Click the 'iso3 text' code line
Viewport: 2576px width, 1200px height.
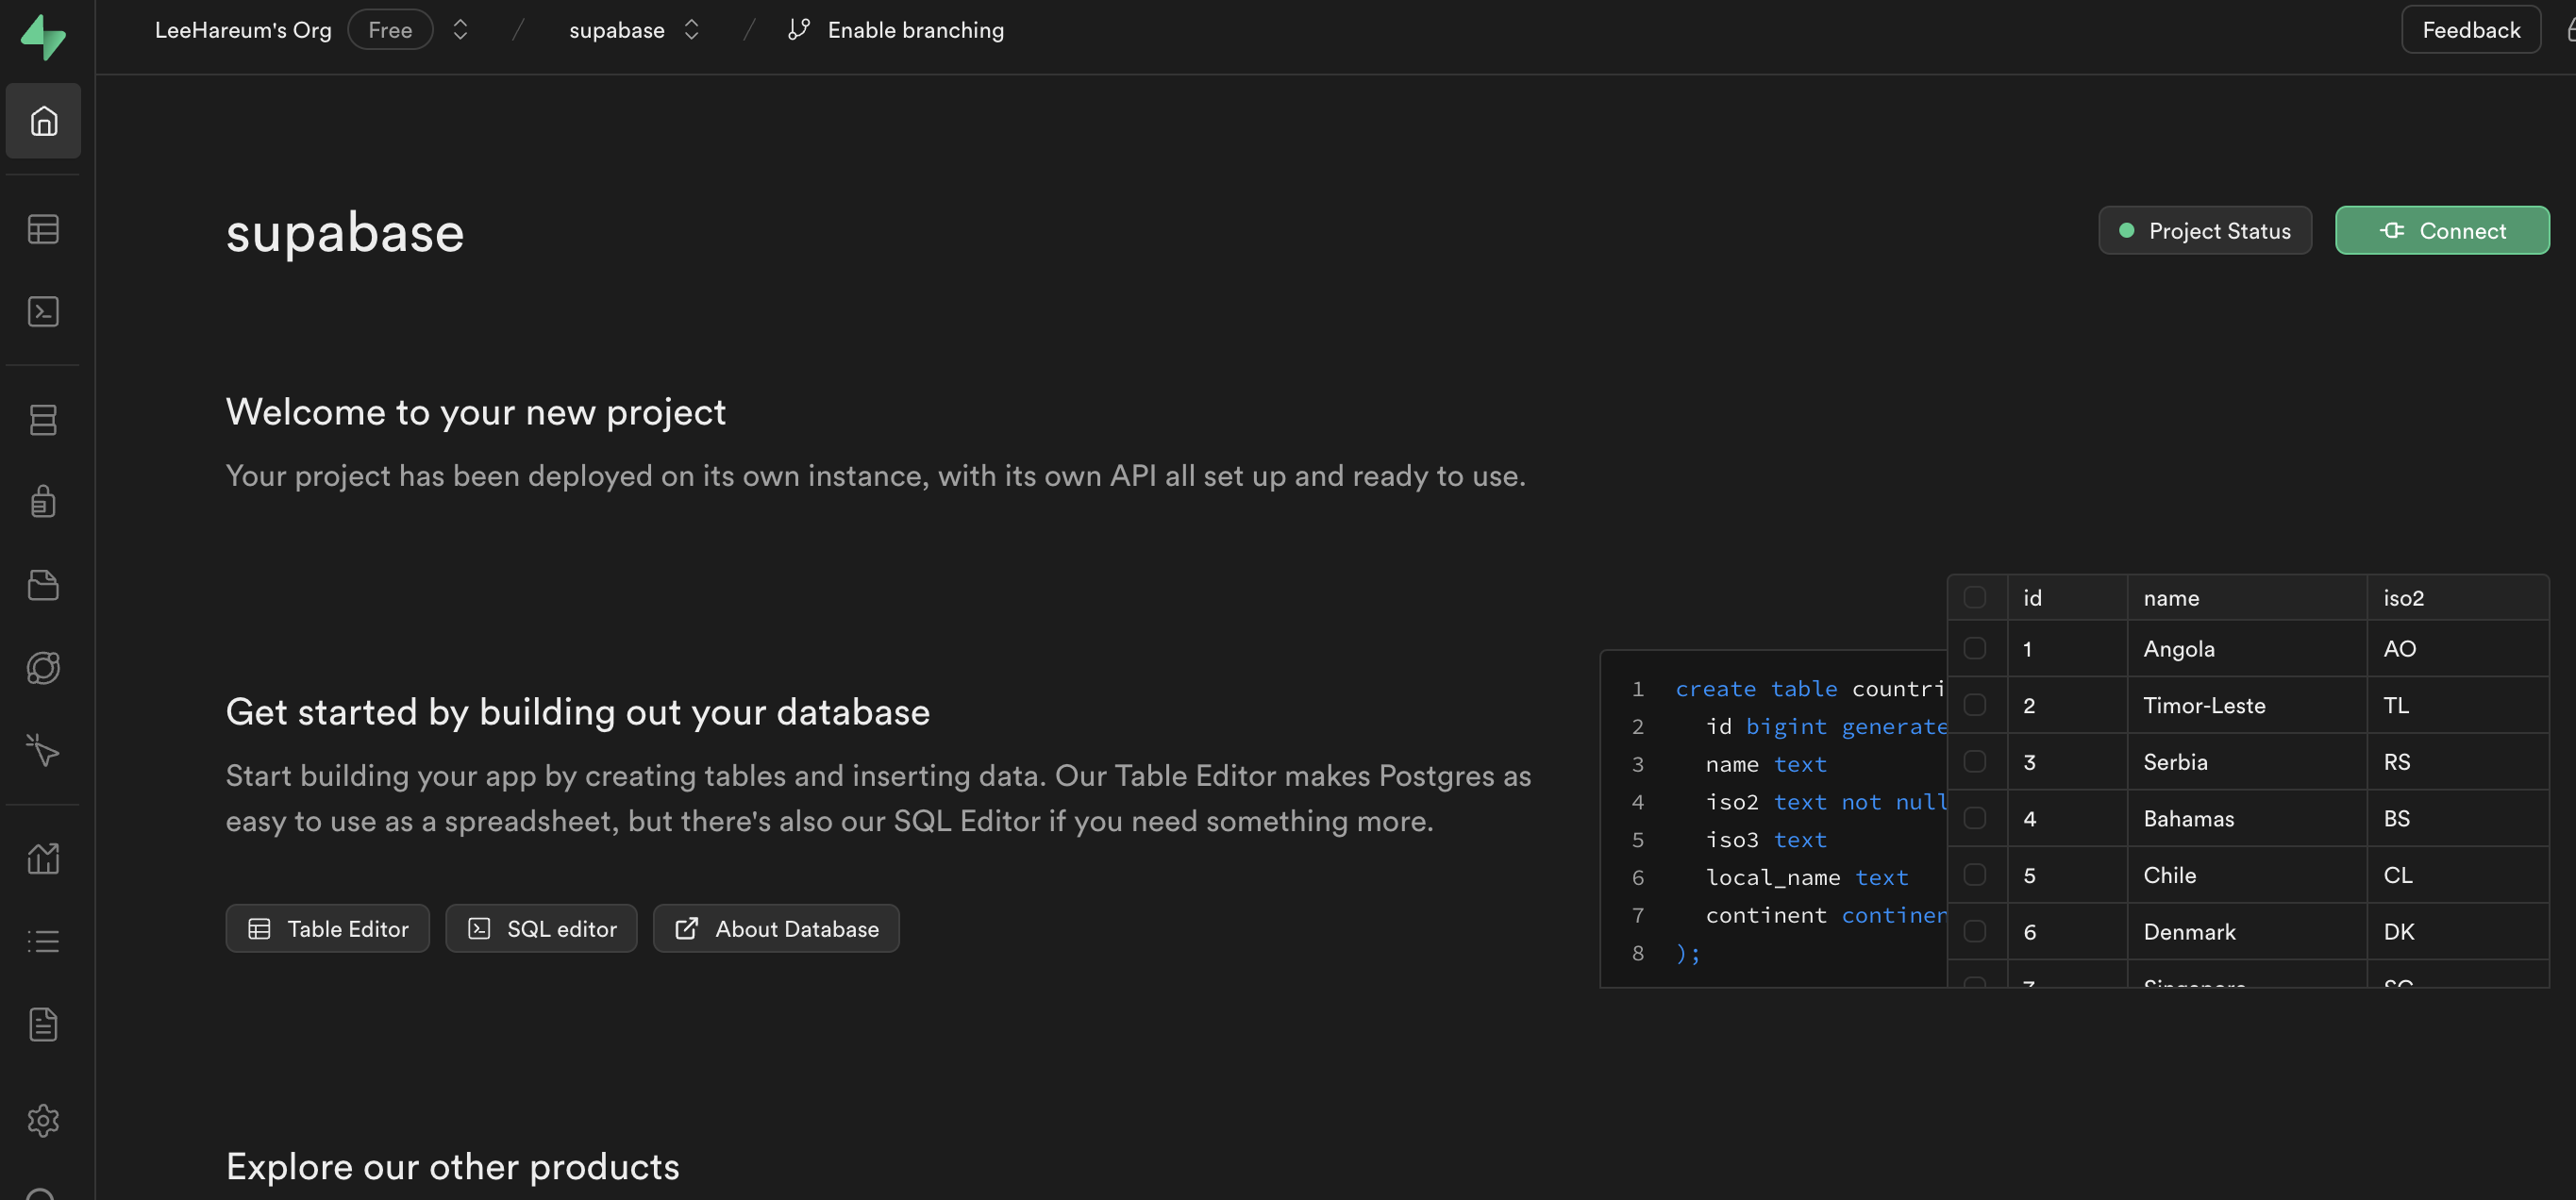tap(1766, 840)
